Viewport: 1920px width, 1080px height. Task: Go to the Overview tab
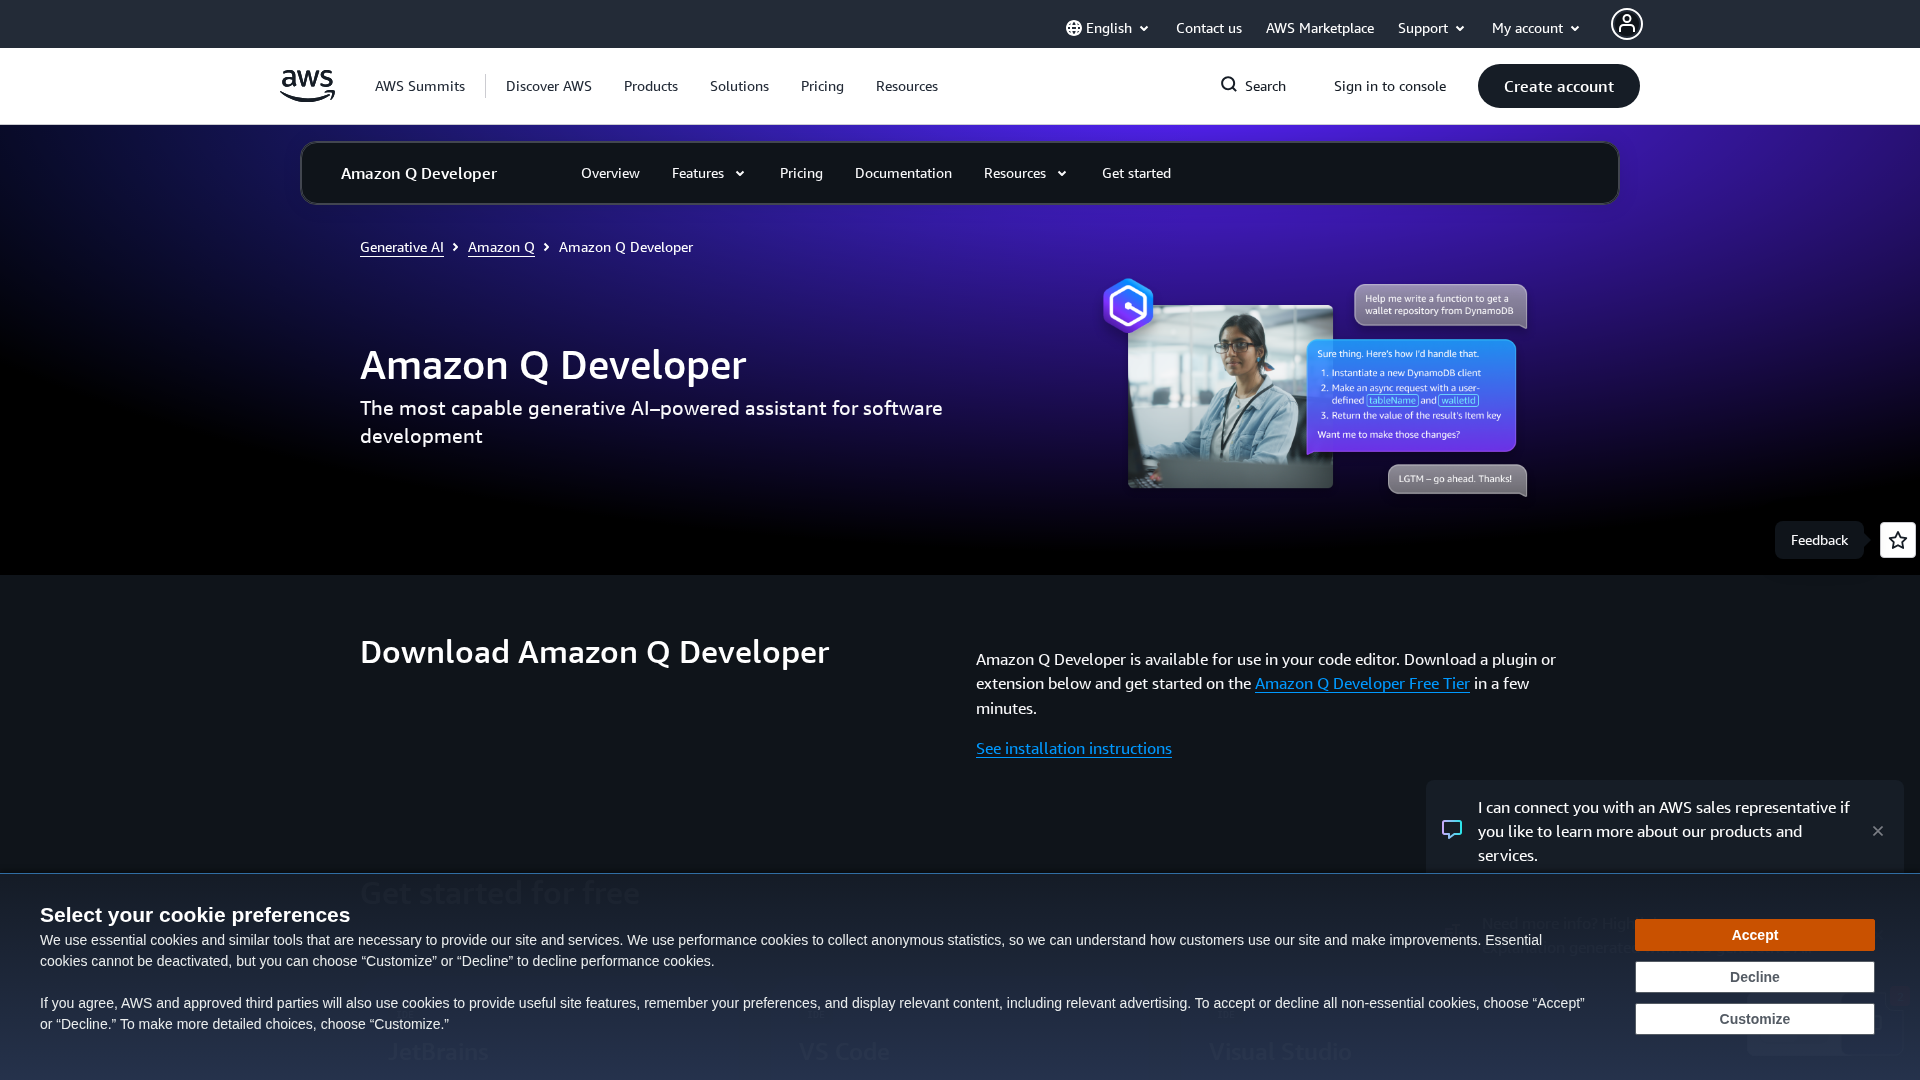(x=610, y=173)
